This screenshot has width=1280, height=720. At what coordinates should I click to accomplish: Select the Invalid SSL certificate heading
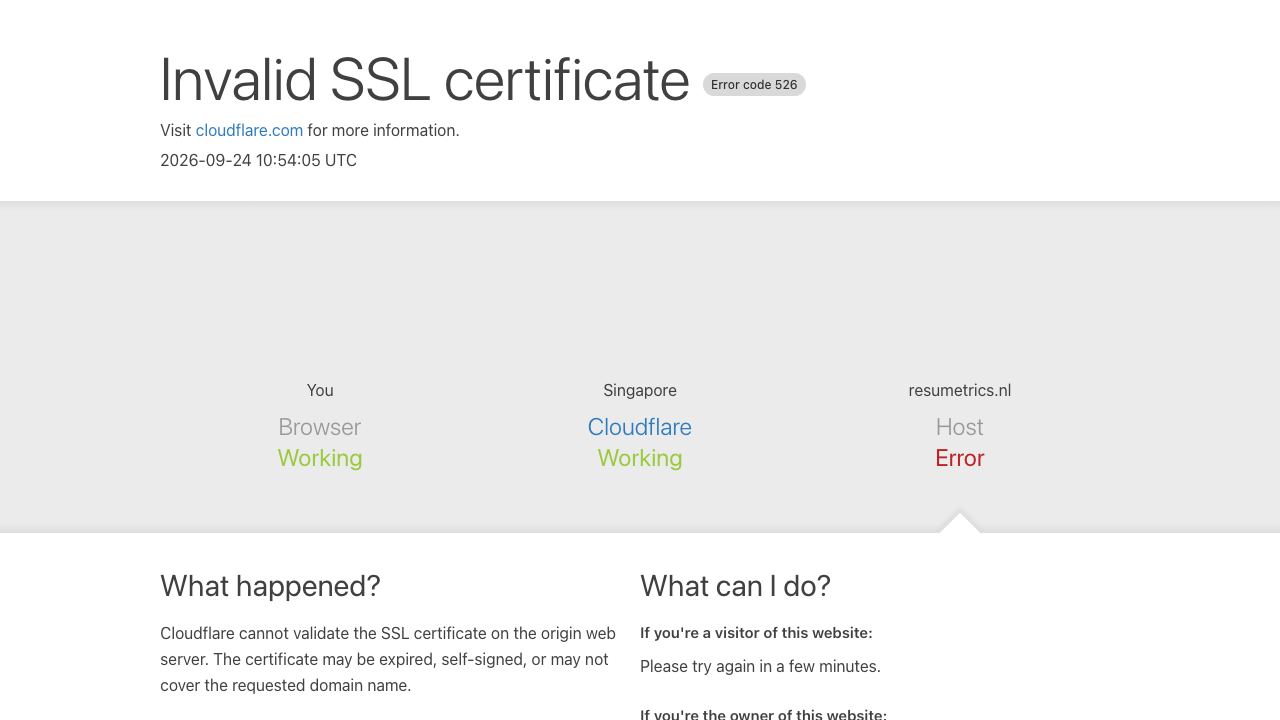(425, 80)
